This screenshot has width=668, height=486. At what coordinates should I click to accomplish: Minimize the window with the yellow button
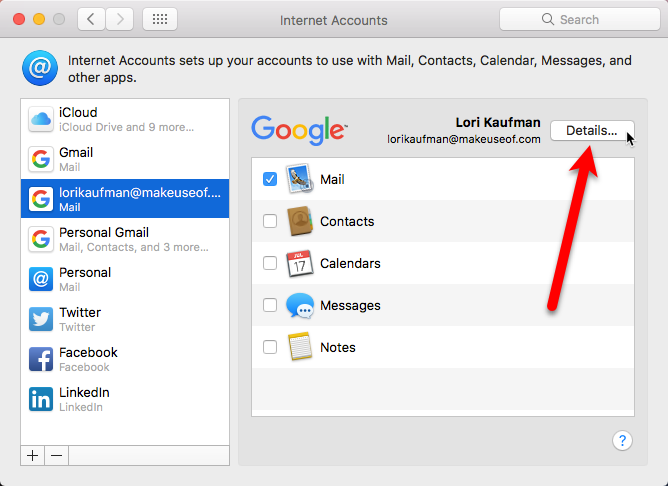[x=39, y=19]
